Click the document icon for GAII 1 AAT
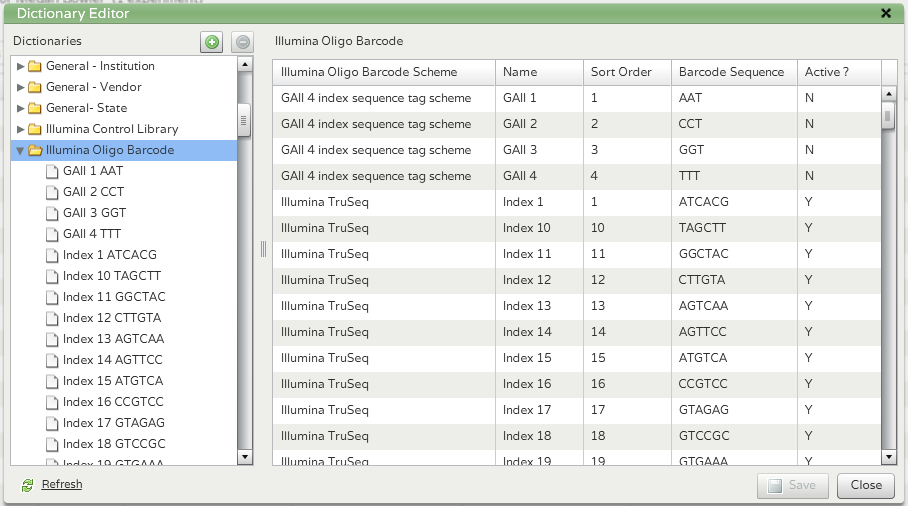 pos(52,171)
